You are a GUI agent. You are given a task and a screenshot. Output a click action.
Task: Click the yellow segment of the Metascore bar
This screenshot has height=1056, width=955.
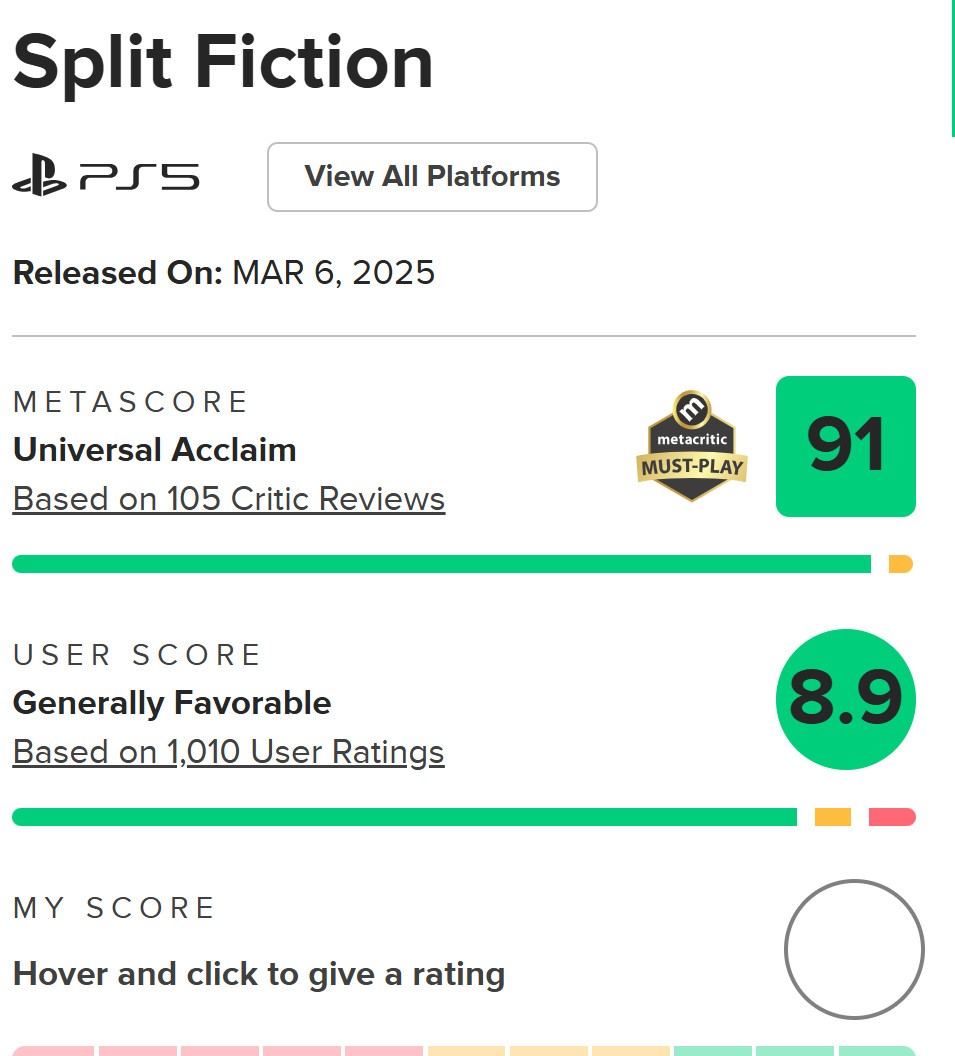pyautogui.click(x=900, y=564)
